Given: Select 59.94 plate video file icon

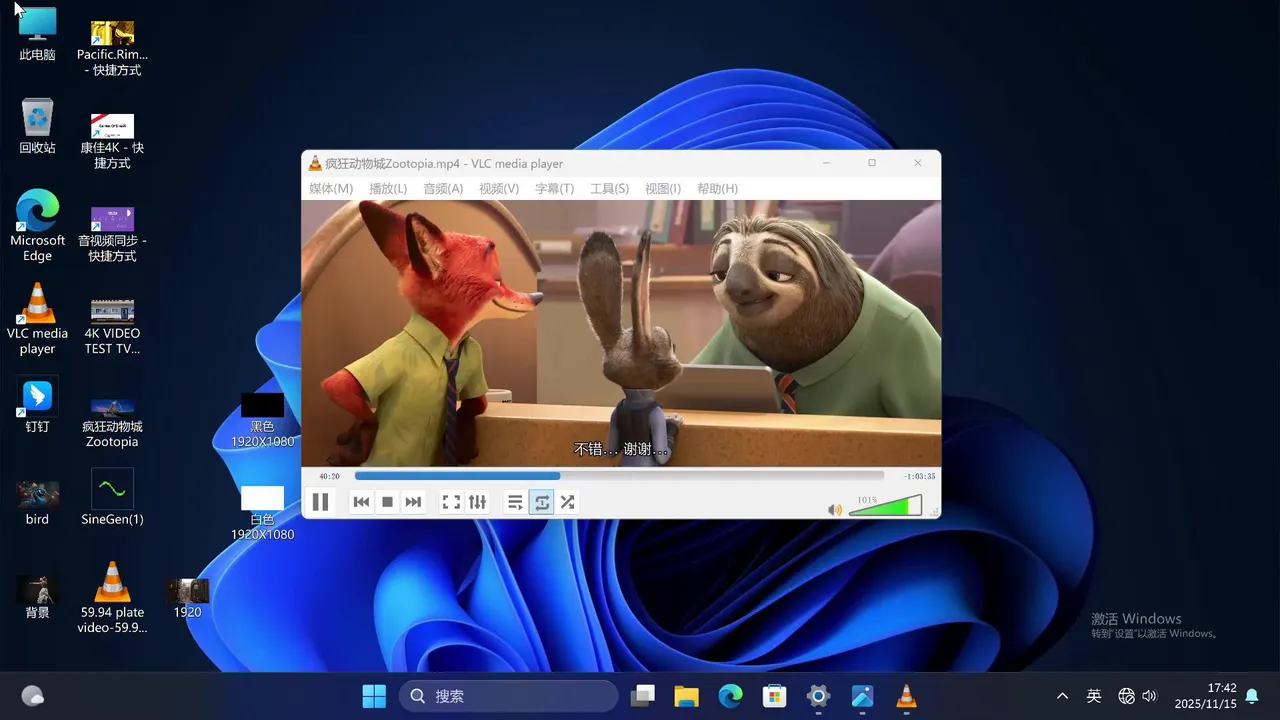Looking at the screenshot, I should tap(112, 597).
